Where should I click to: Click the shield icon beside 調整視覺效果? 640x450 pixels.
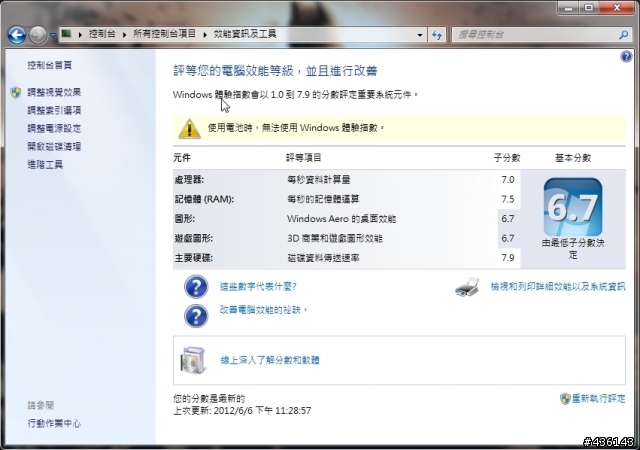pos(16,92)
